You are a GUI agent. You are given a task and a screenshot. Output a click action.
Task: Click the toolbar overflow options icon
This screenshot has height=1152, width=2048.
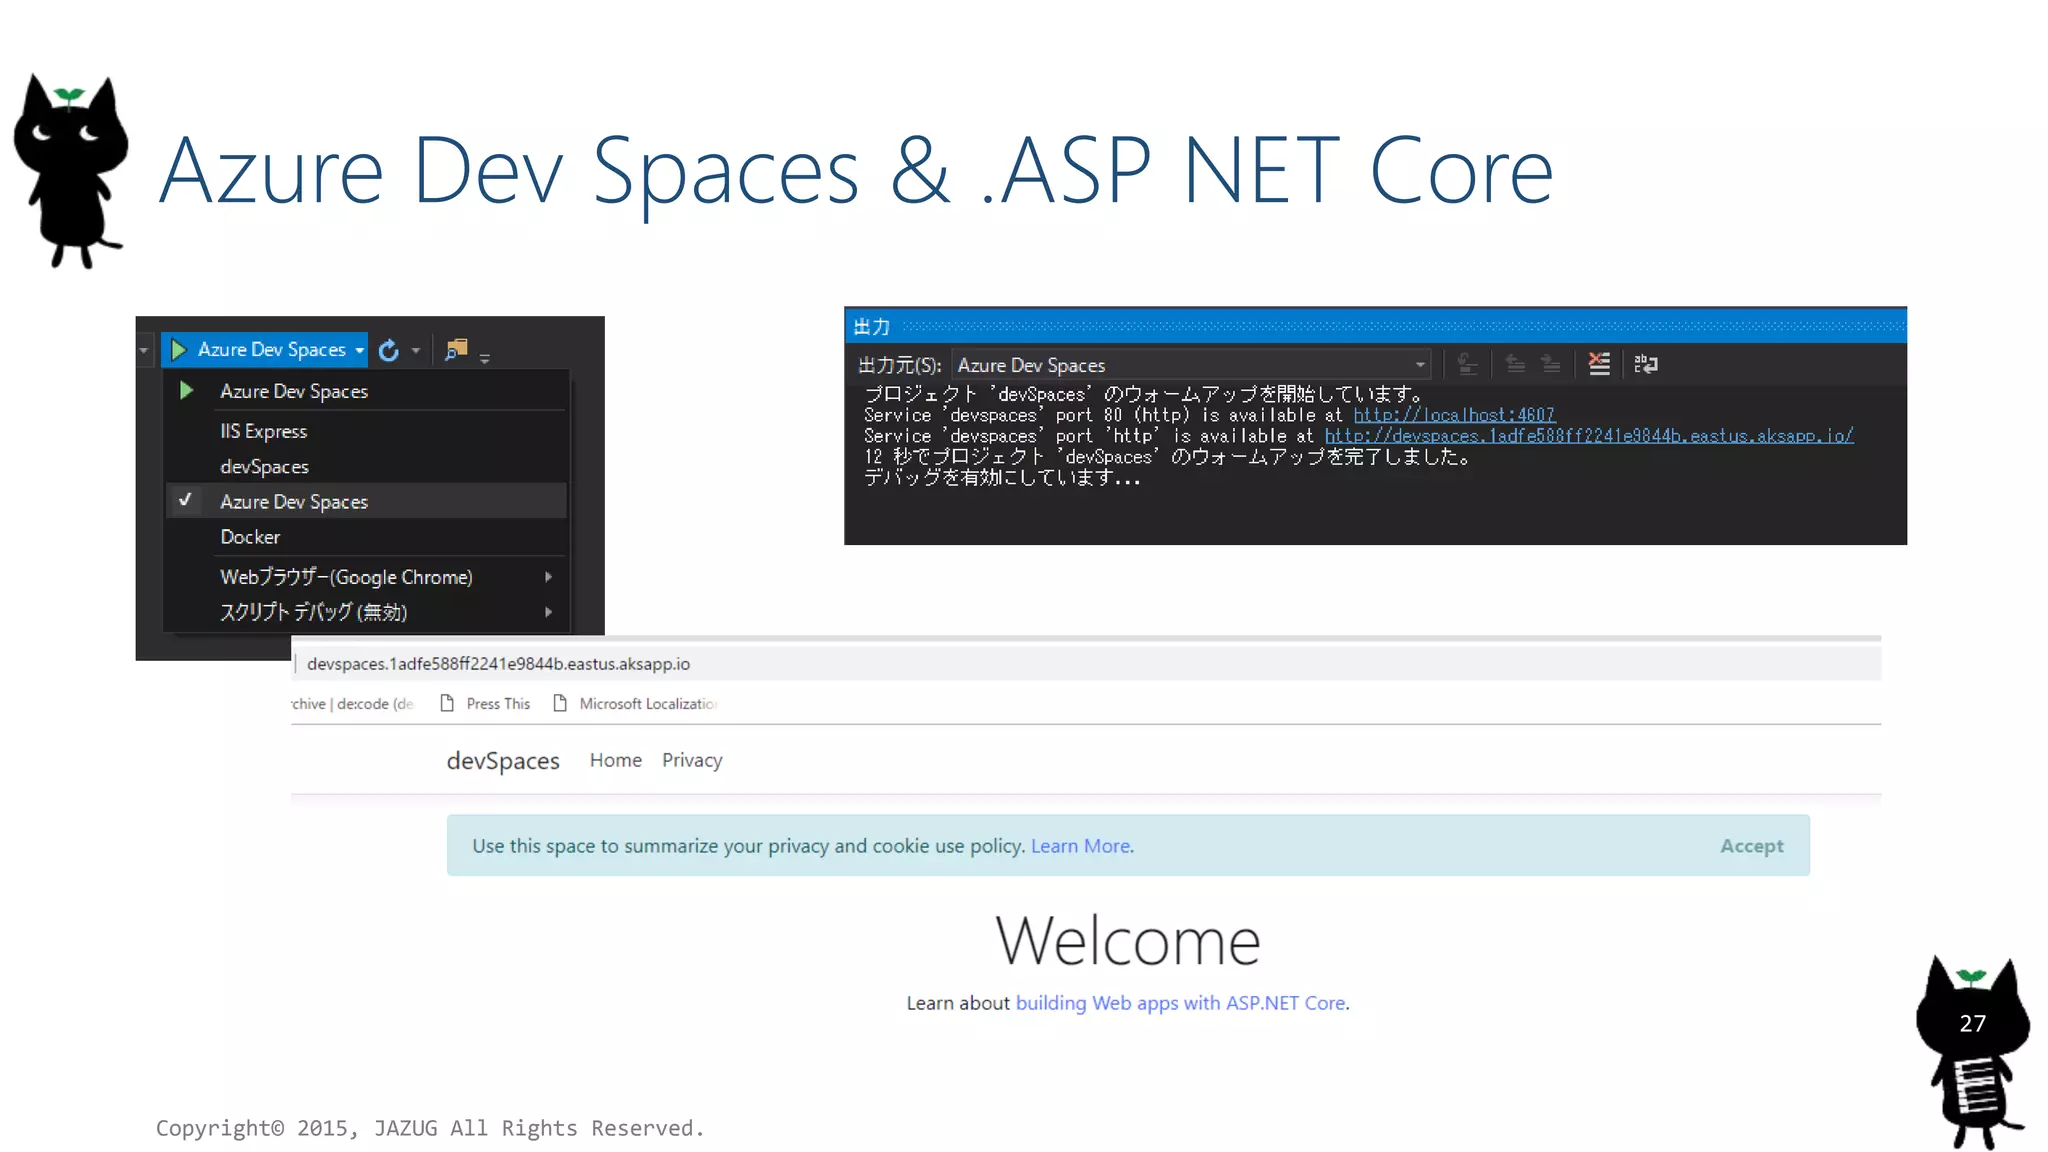click(x=485, y=357)
